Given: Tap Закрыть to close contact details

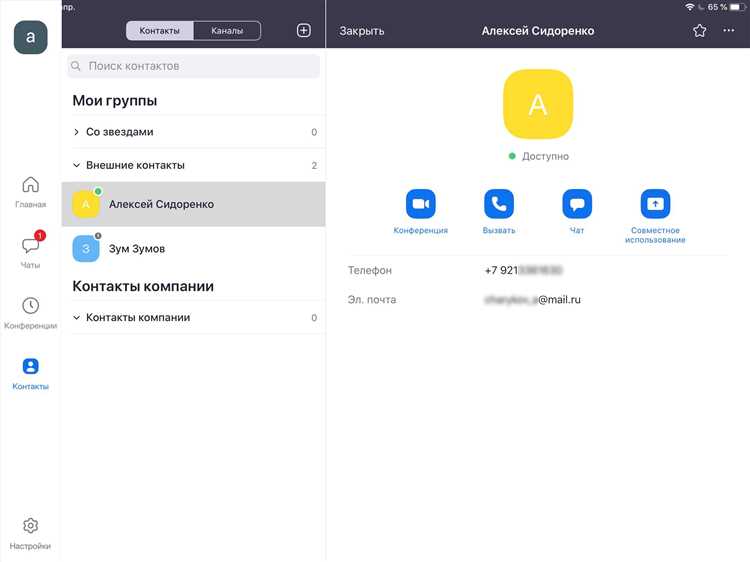Looking at the screenshot, I should point(362,31).
